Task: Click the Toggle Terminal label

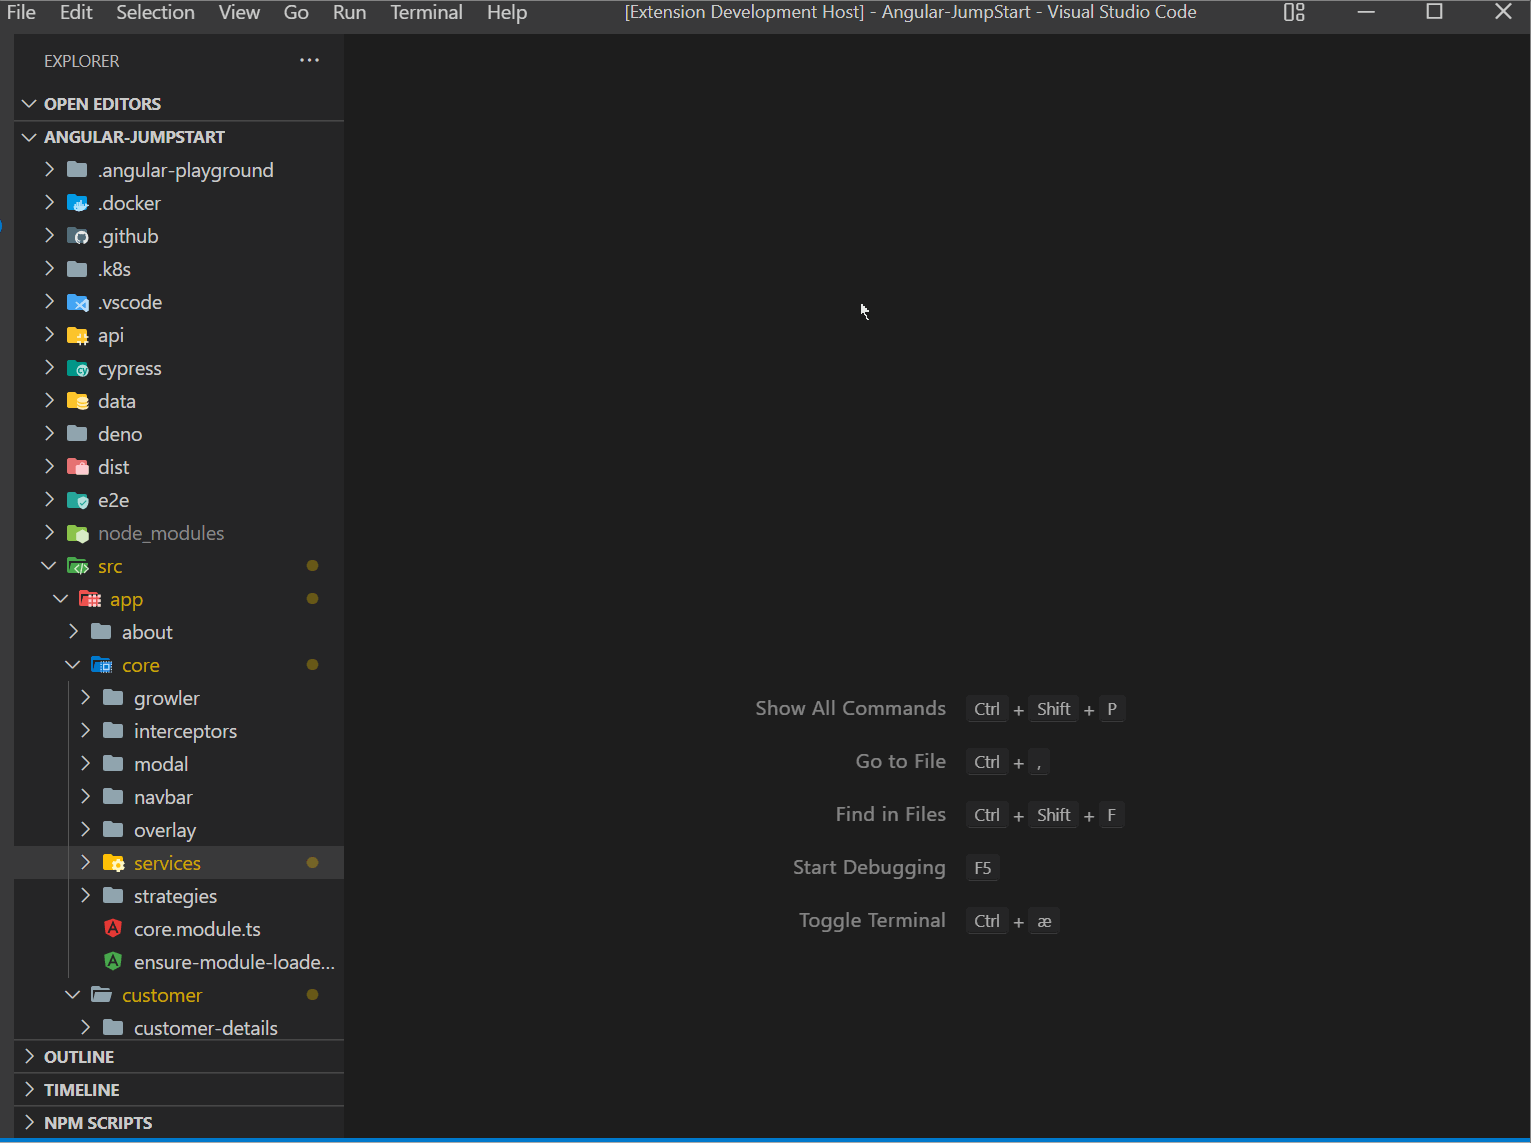Action: click(872, 920)
